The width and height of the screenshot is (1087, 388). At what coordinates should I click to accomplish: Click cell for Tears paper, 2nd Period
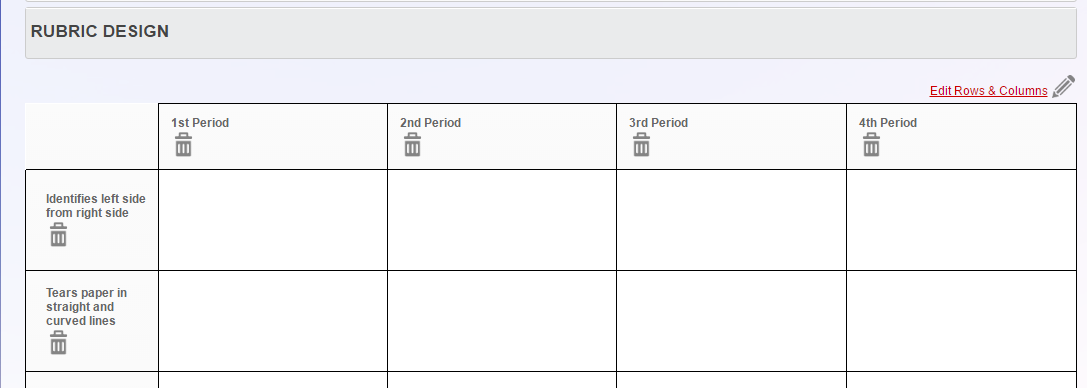pos(502,321)
